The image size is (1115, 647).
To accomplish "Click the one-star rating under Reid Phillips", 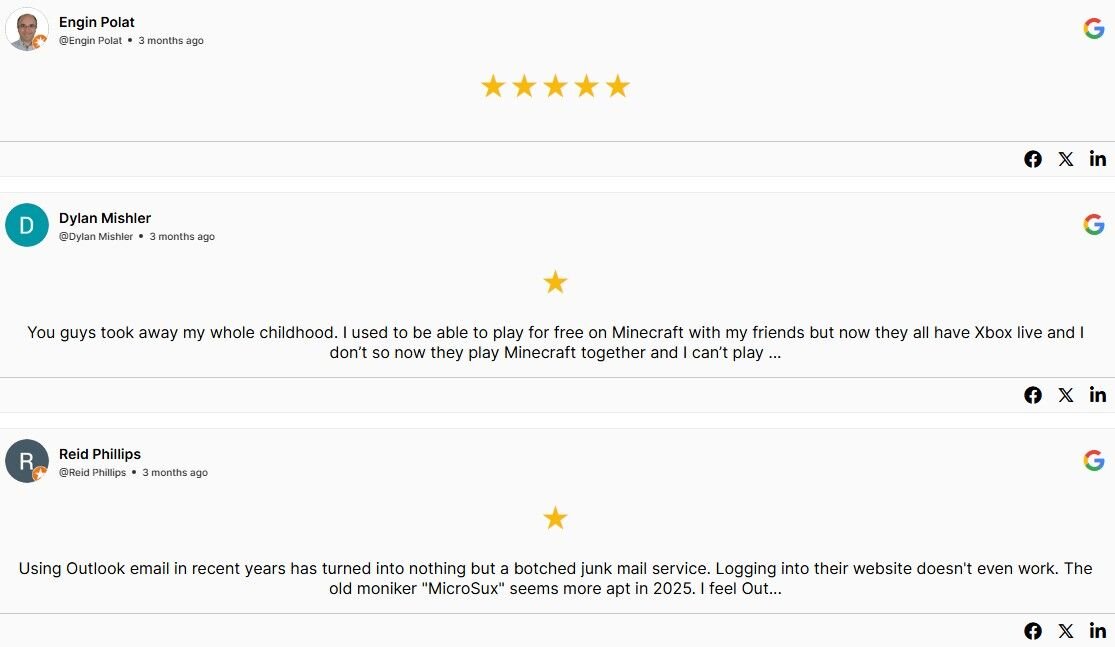I will 555,518.
